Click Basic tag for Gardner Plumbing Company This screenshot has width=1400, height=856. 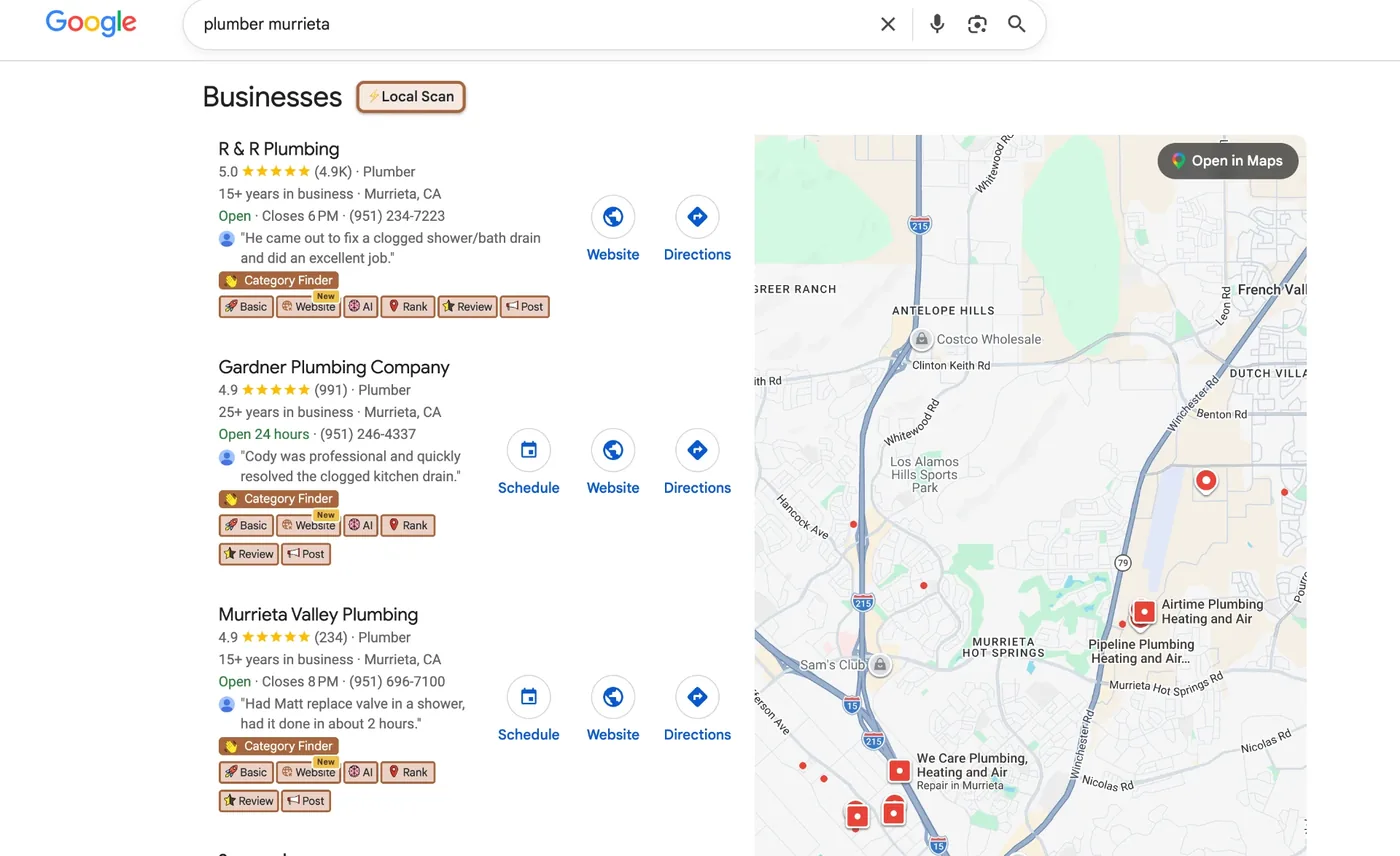[x=246, y=525]
